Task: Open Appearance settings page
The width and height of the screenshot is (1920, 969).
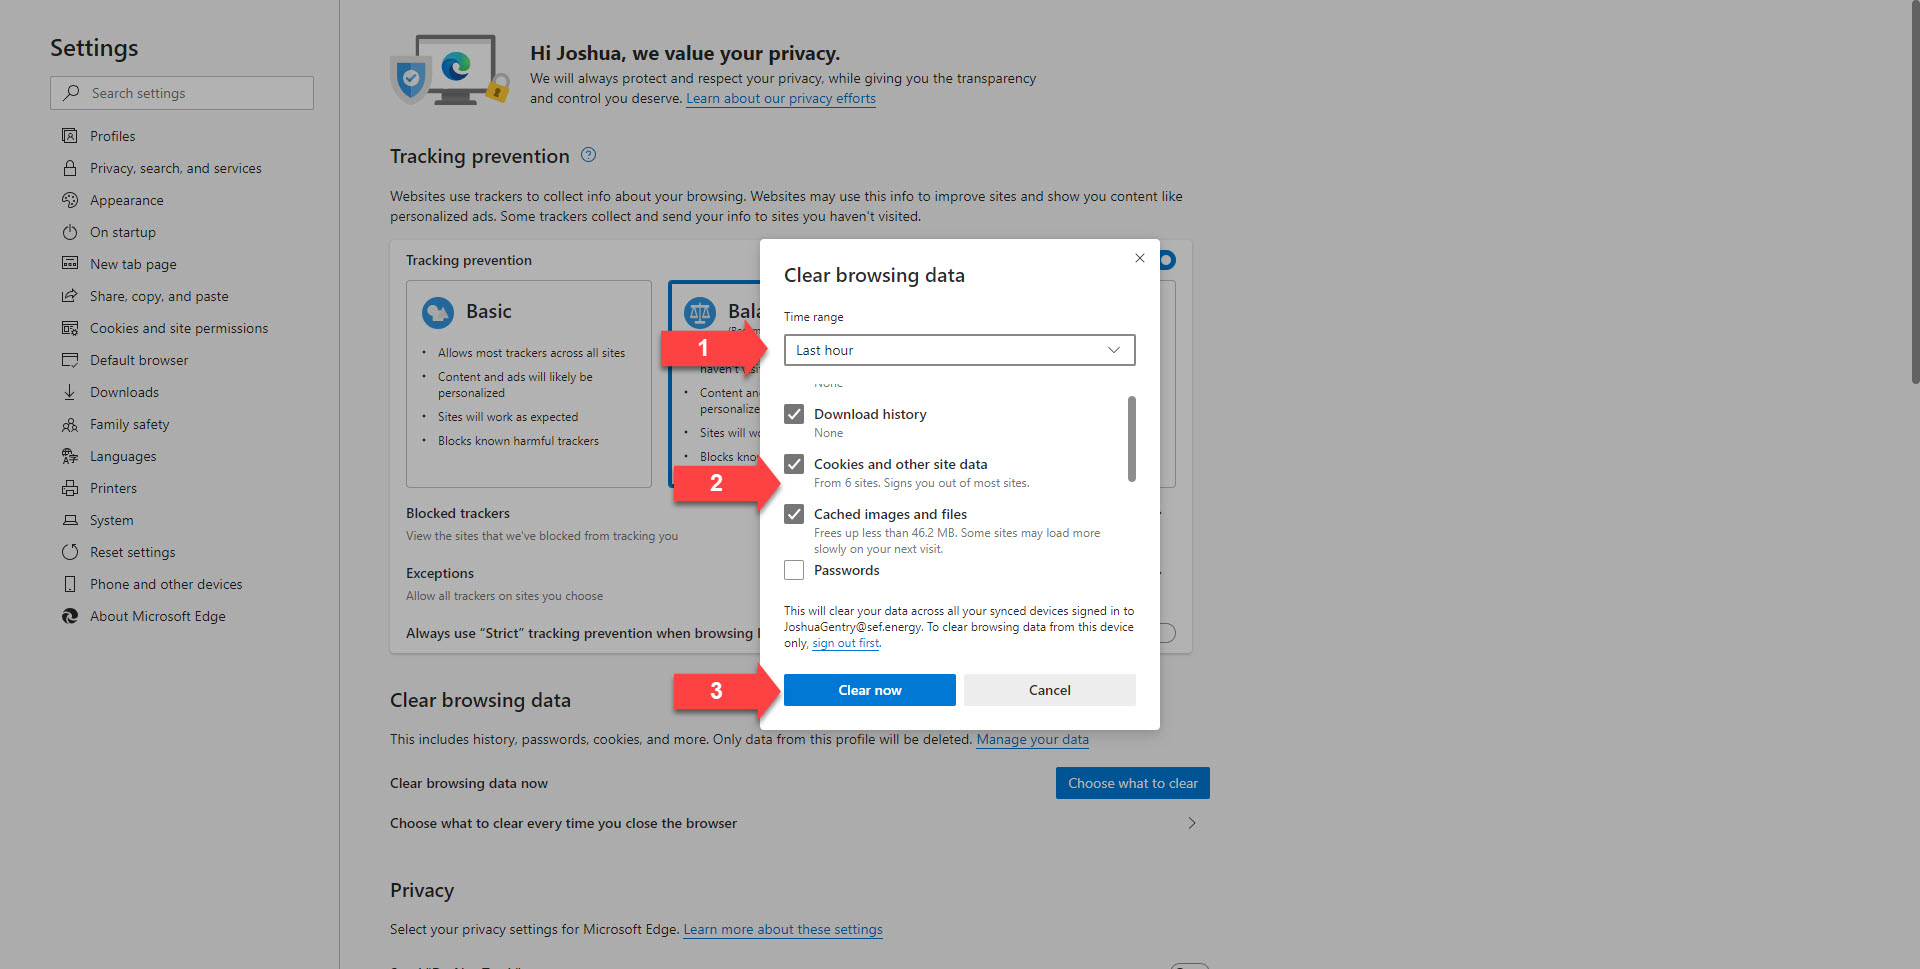Action: coord(127,200)
